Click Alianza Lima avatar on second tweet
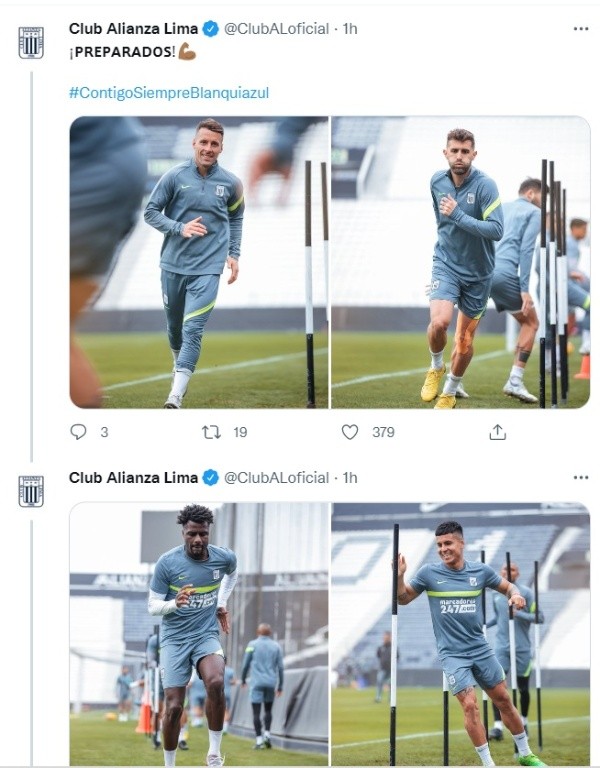 click(x=31, y=491)
